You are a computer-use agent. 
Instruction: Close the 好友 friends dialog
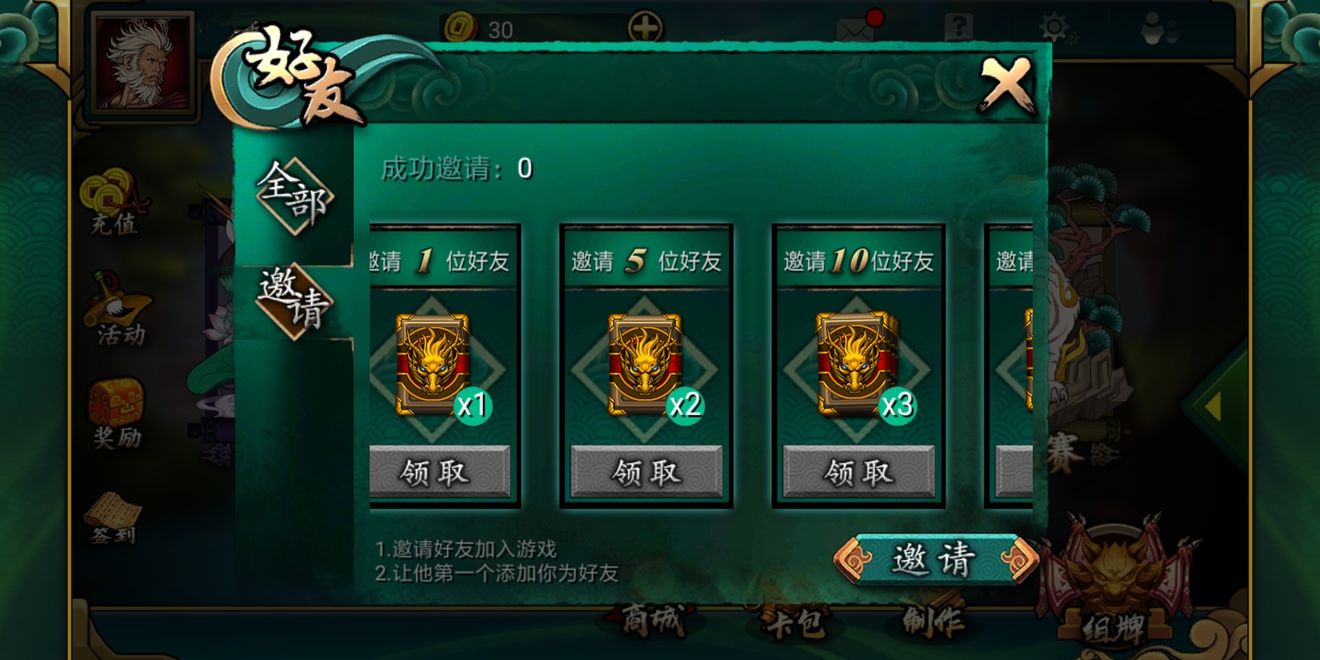1005,84
